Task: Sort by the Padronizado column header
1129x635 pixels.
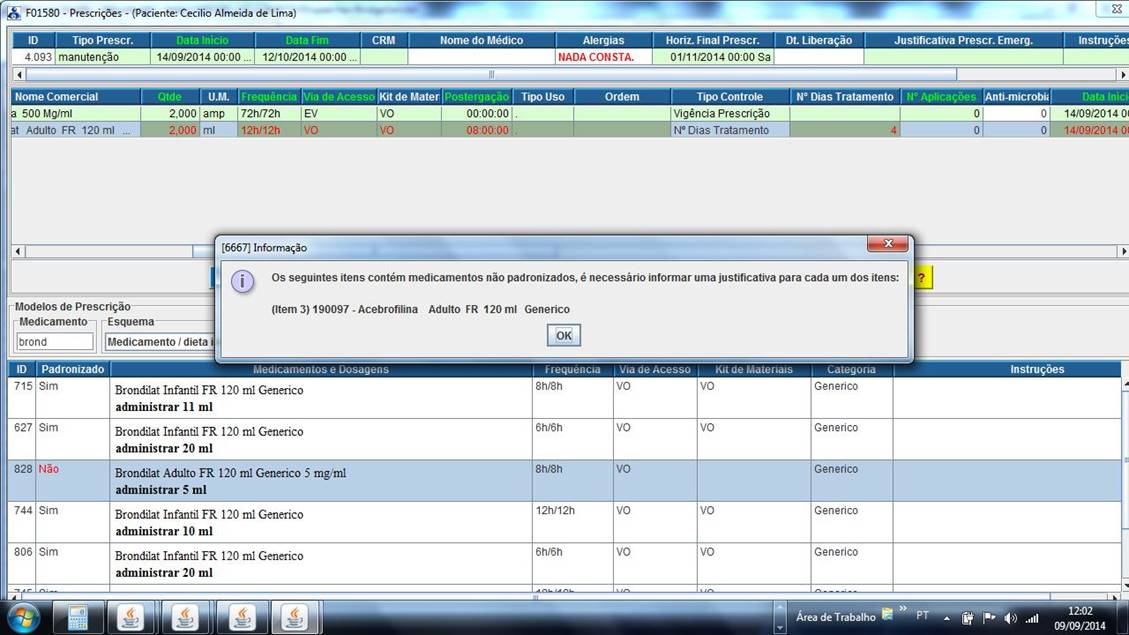Action: pyautogui.click(x=72, y=369)
